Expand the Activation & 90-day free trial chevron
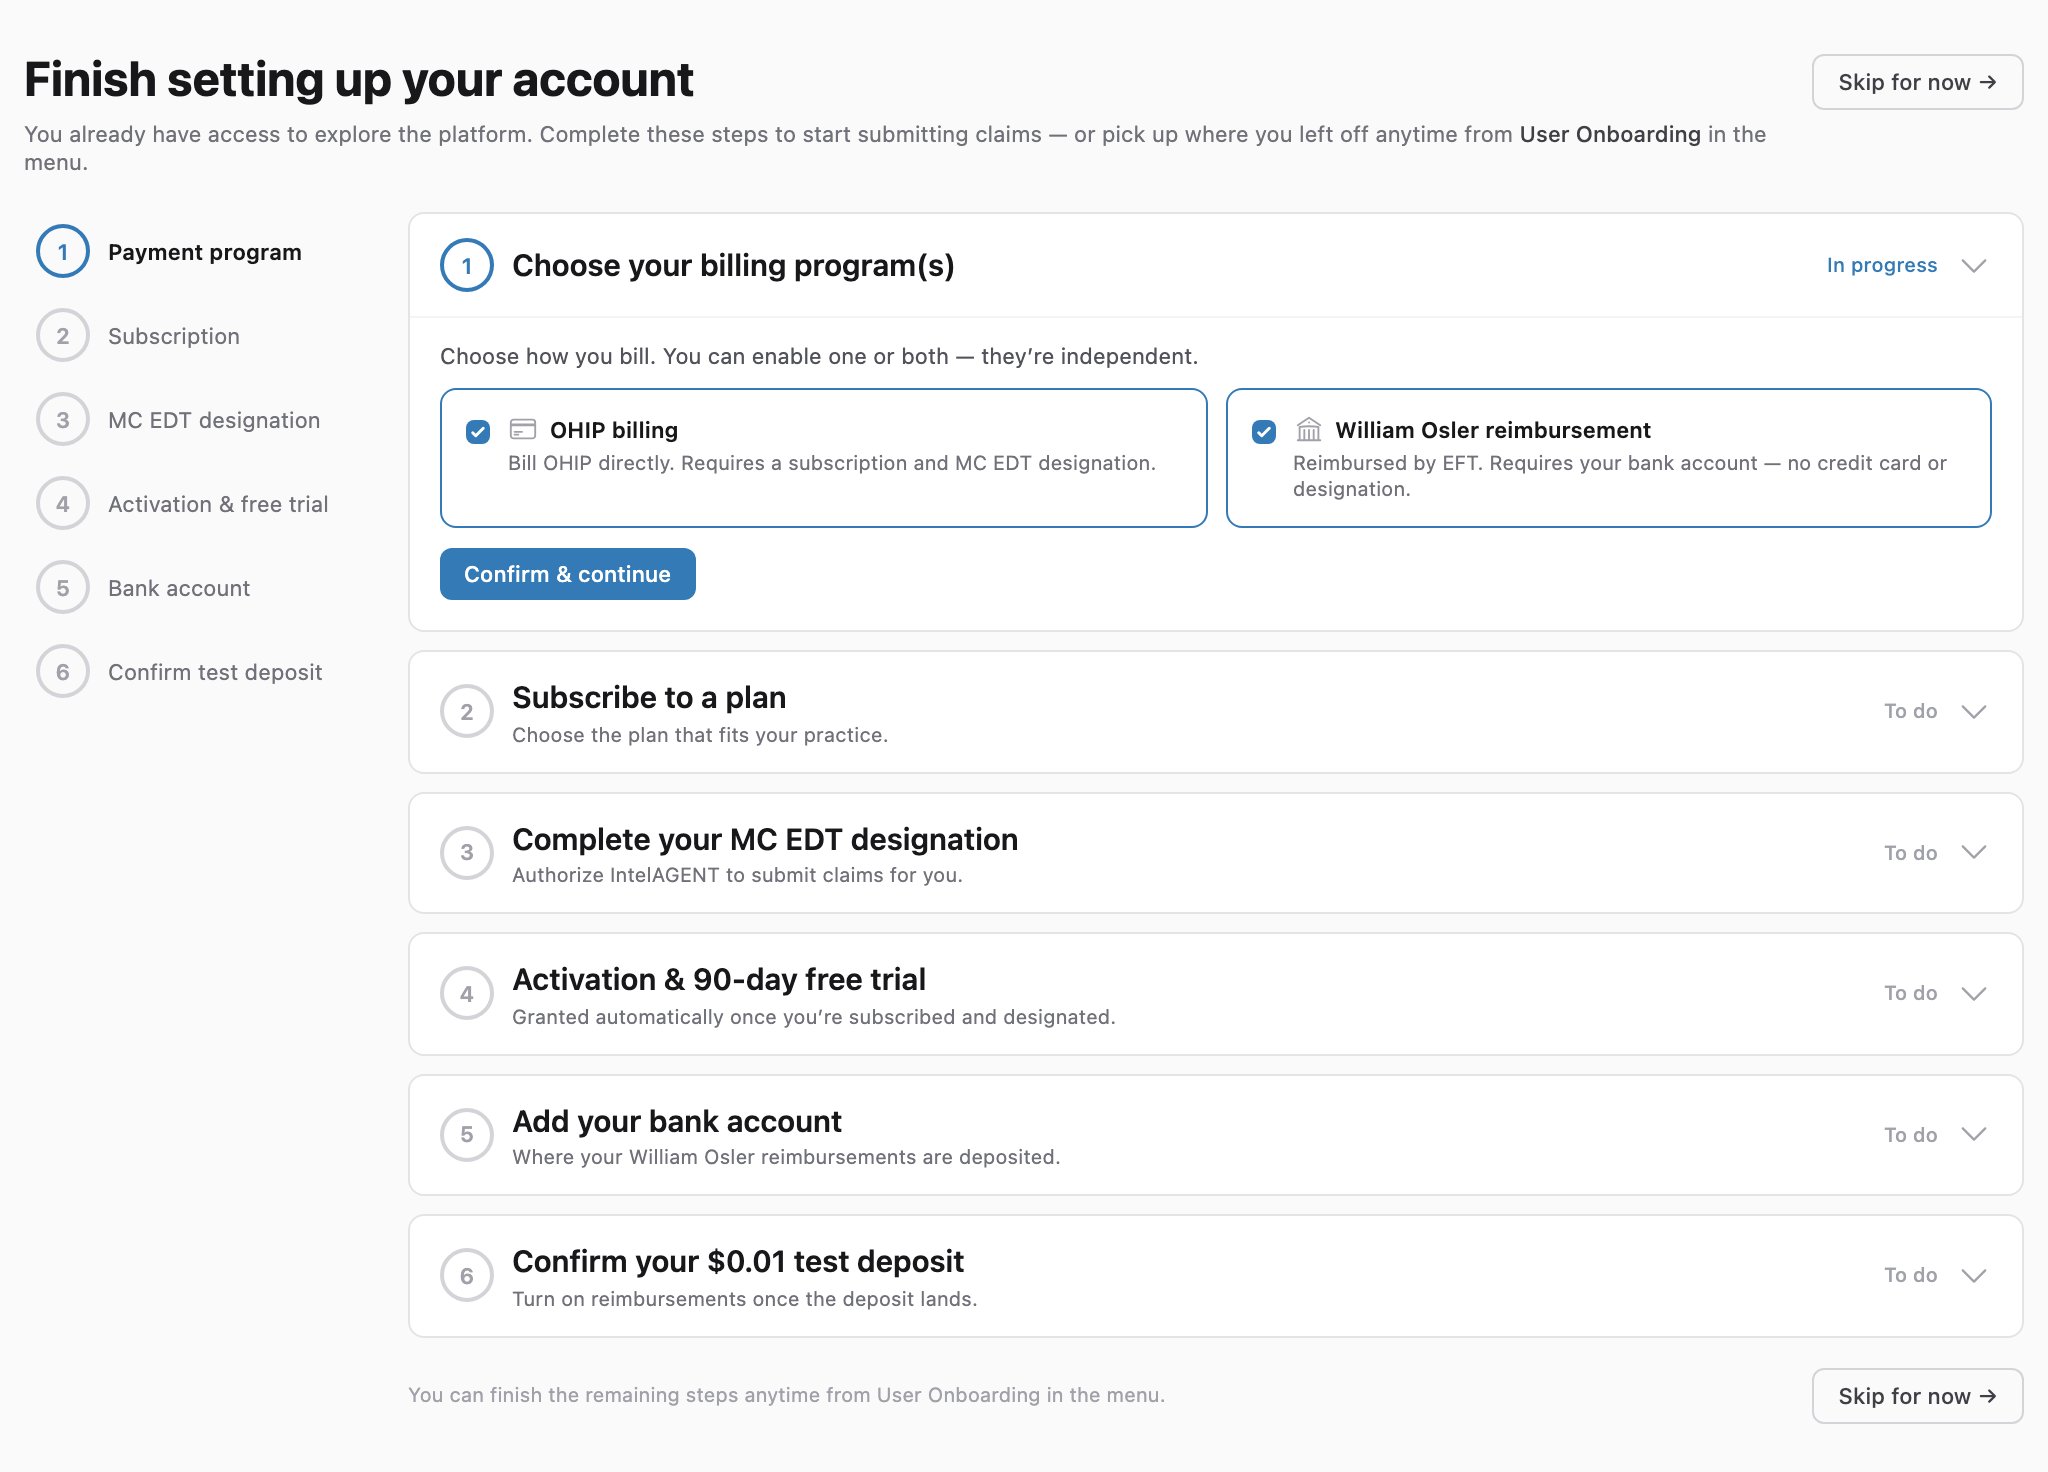Screen dimensions: 2048x1472 [1973, 994]
